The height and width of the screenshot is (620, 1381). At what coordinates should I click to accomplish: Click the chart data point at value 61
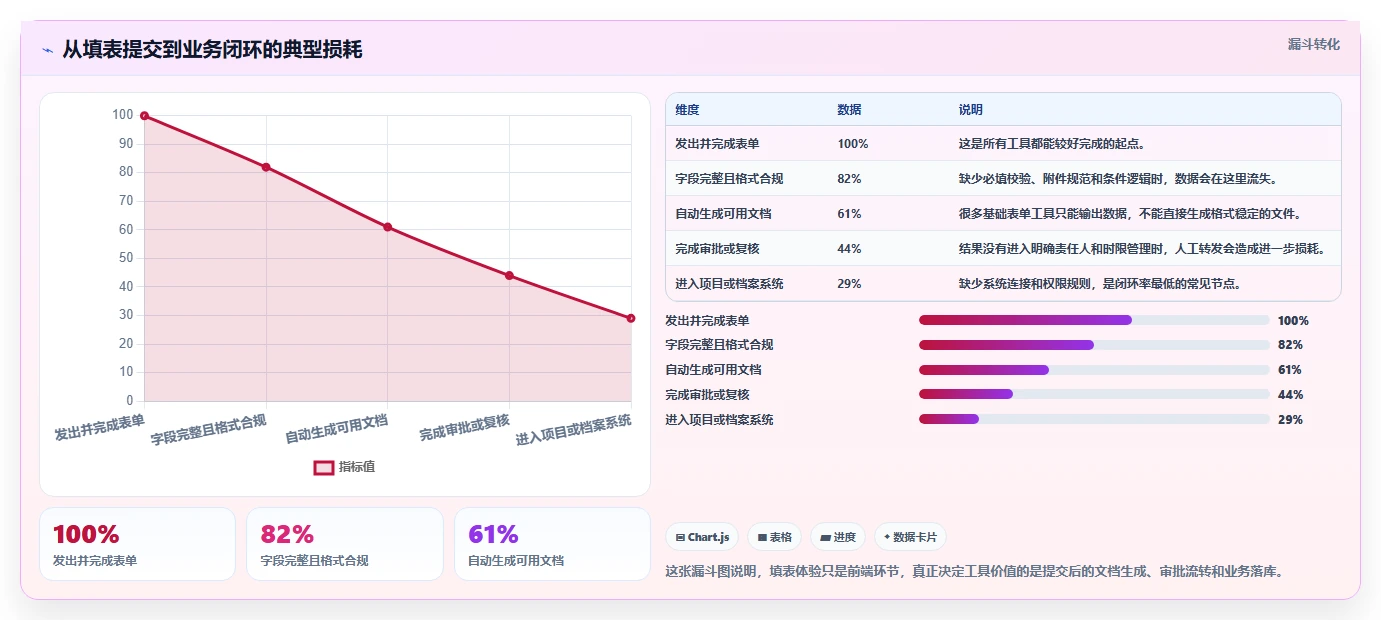coord(388,227)
